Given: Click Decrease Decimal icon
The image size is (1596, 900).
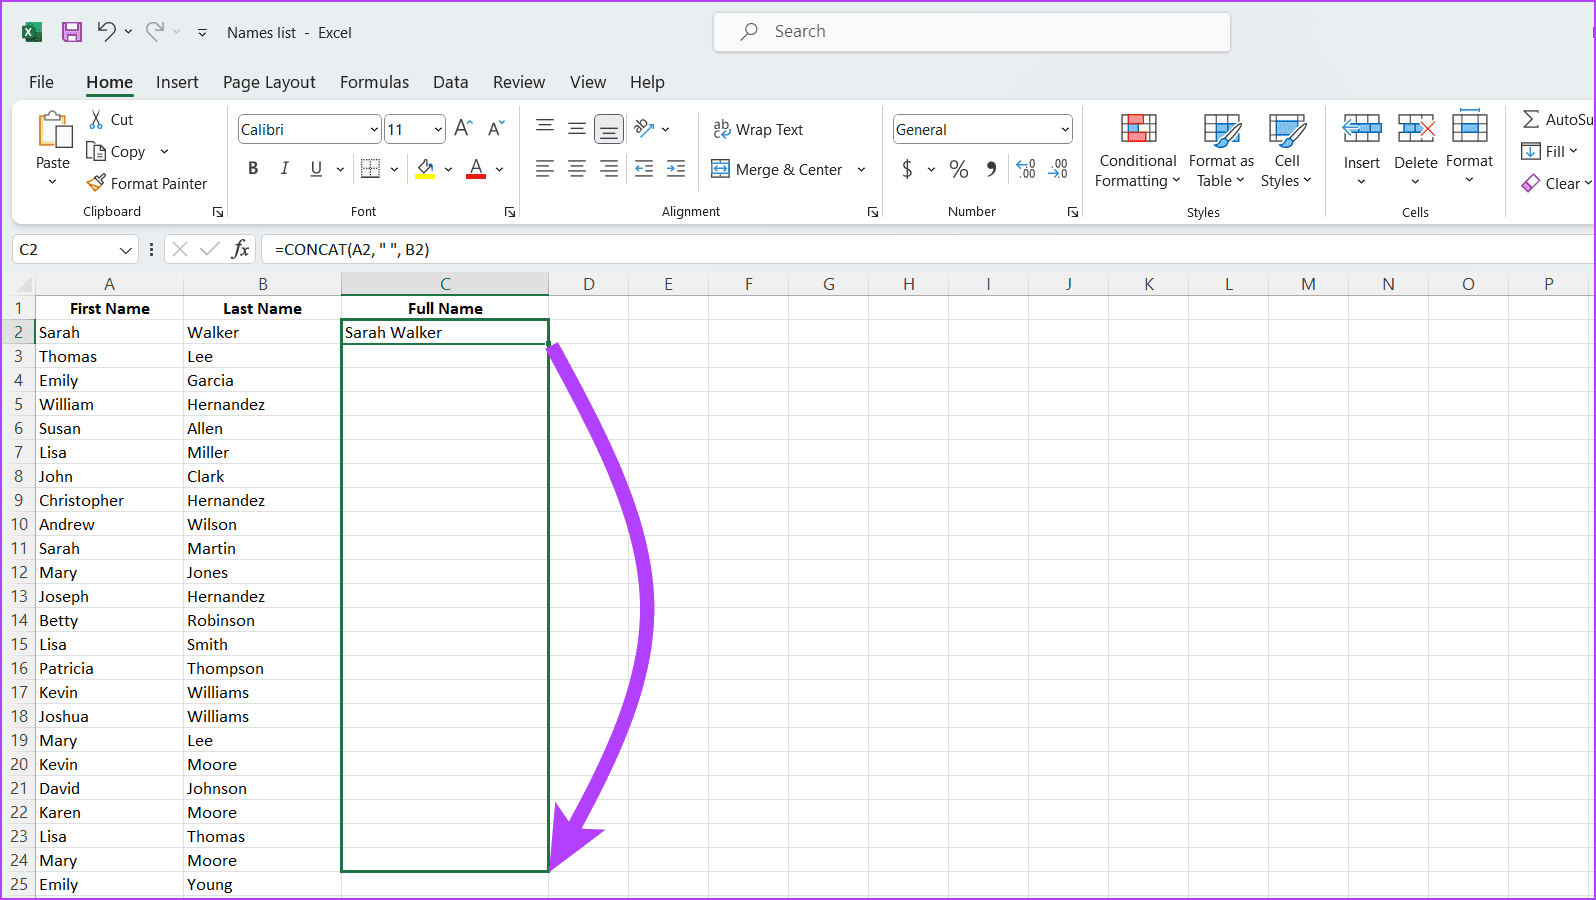Looking at the screenshot, I should pyautogui.click(x=1058, y=169).
